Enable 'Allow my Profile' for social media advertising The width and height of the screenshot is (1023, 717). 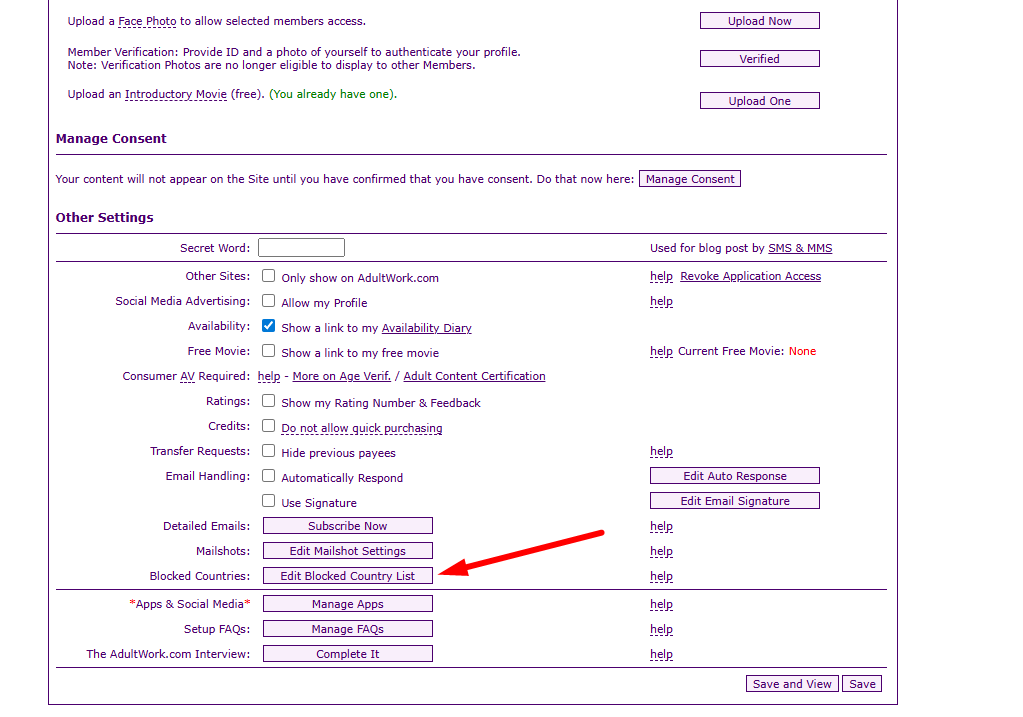click(268, 301)
